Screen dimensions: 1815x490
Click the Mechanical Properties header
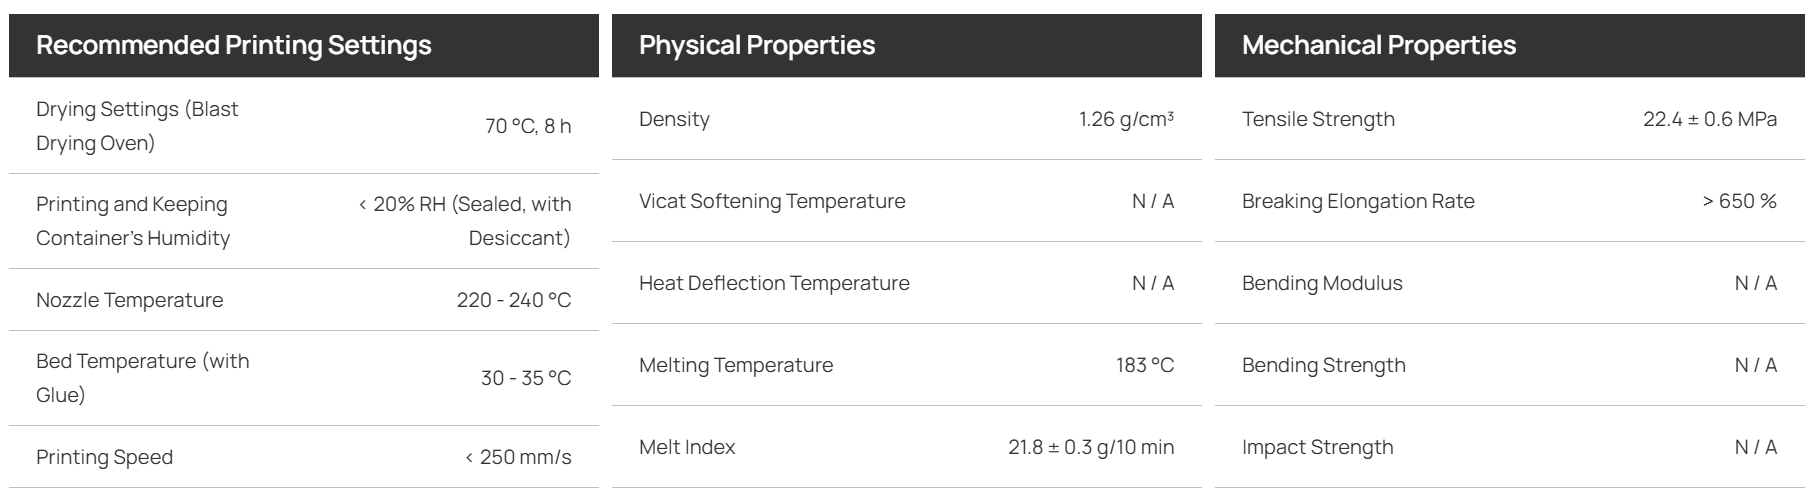click(1379, 45)
